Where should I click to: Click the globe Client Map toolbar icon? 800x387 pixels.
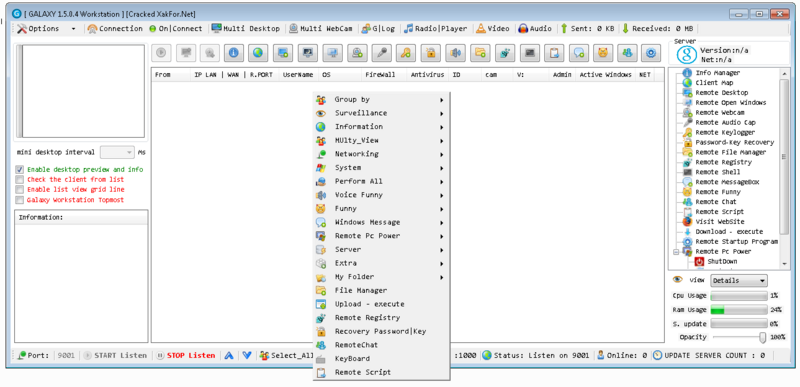click(258, 52)
